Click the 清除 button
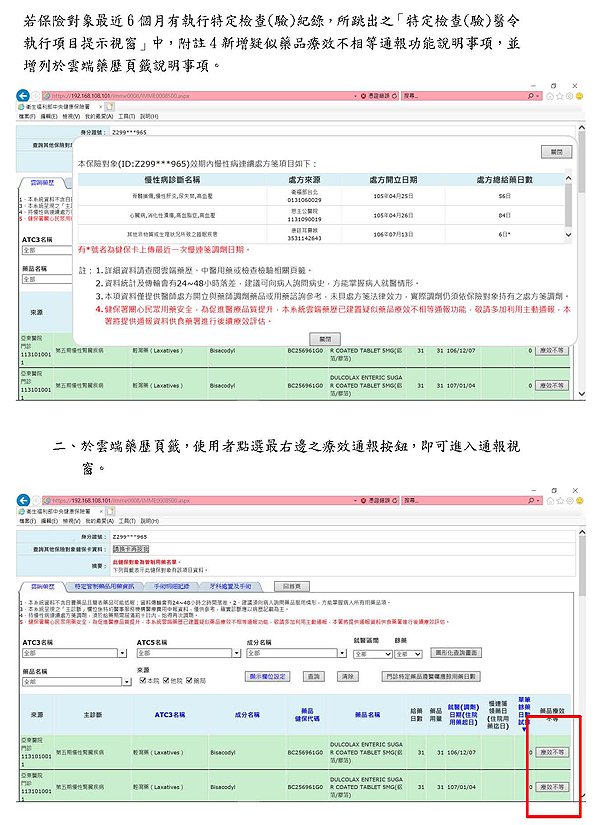Screen dimensions: 600x825 (x=347, y=677)
